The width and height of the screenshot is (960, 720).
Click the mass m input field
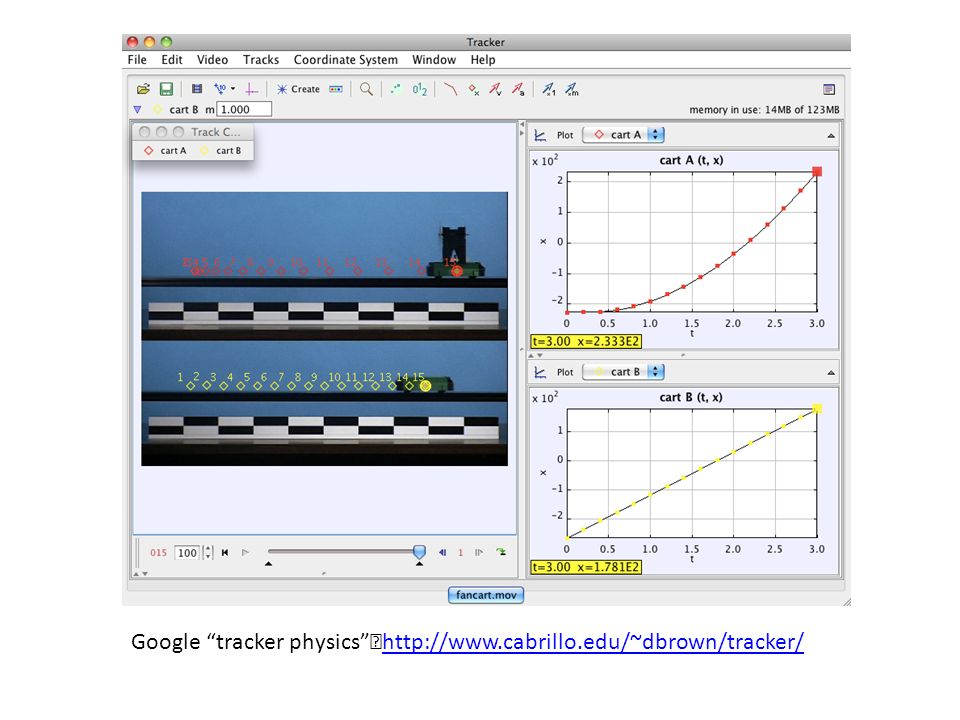(244, 110)
